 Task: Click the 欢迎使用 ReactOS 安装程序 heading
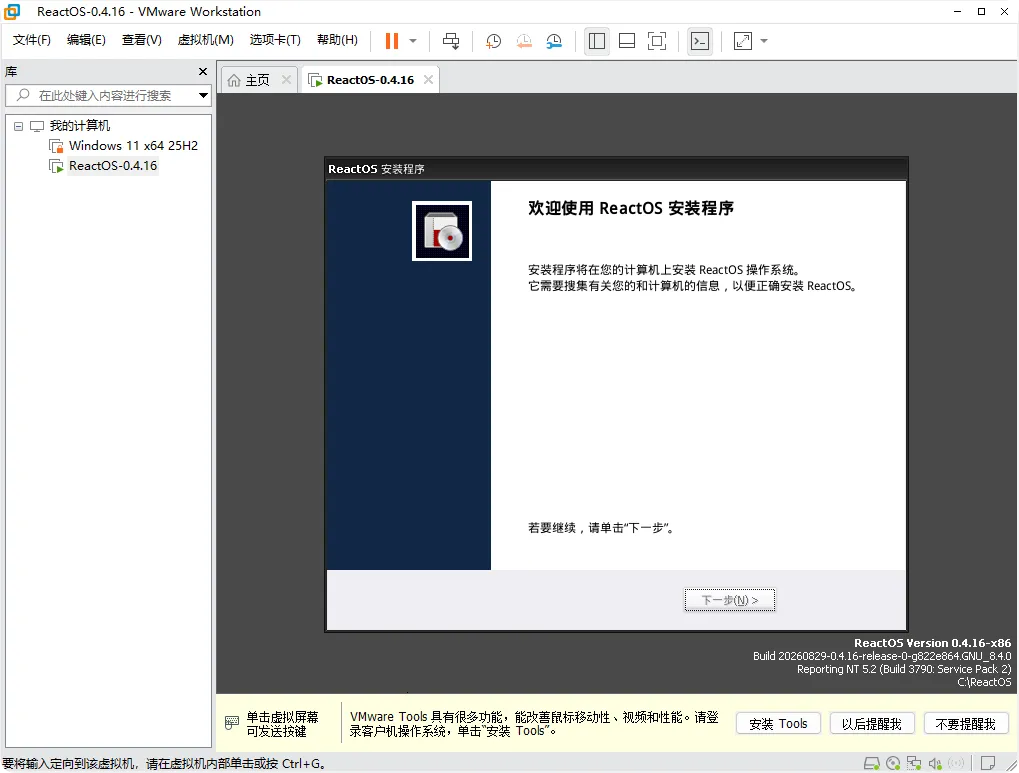630,208
